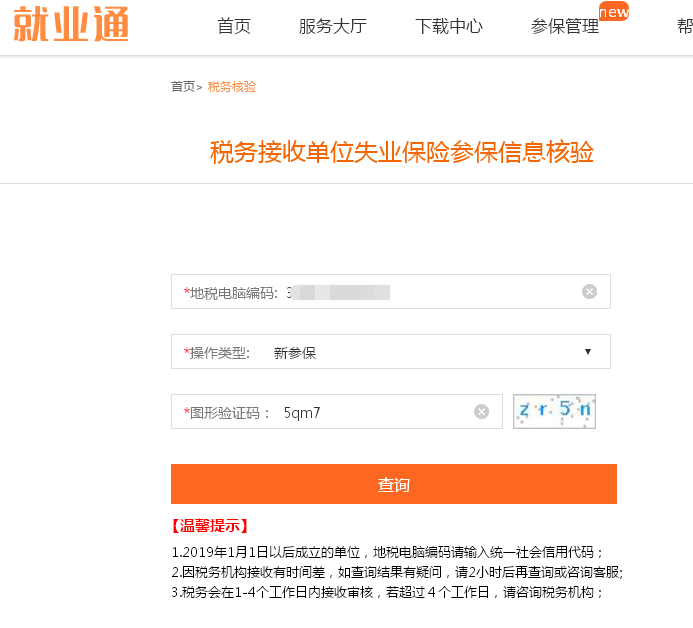693x628 pixels.
Task: Focus the 地税电脑编码 input field
Action: coord(391,292)
